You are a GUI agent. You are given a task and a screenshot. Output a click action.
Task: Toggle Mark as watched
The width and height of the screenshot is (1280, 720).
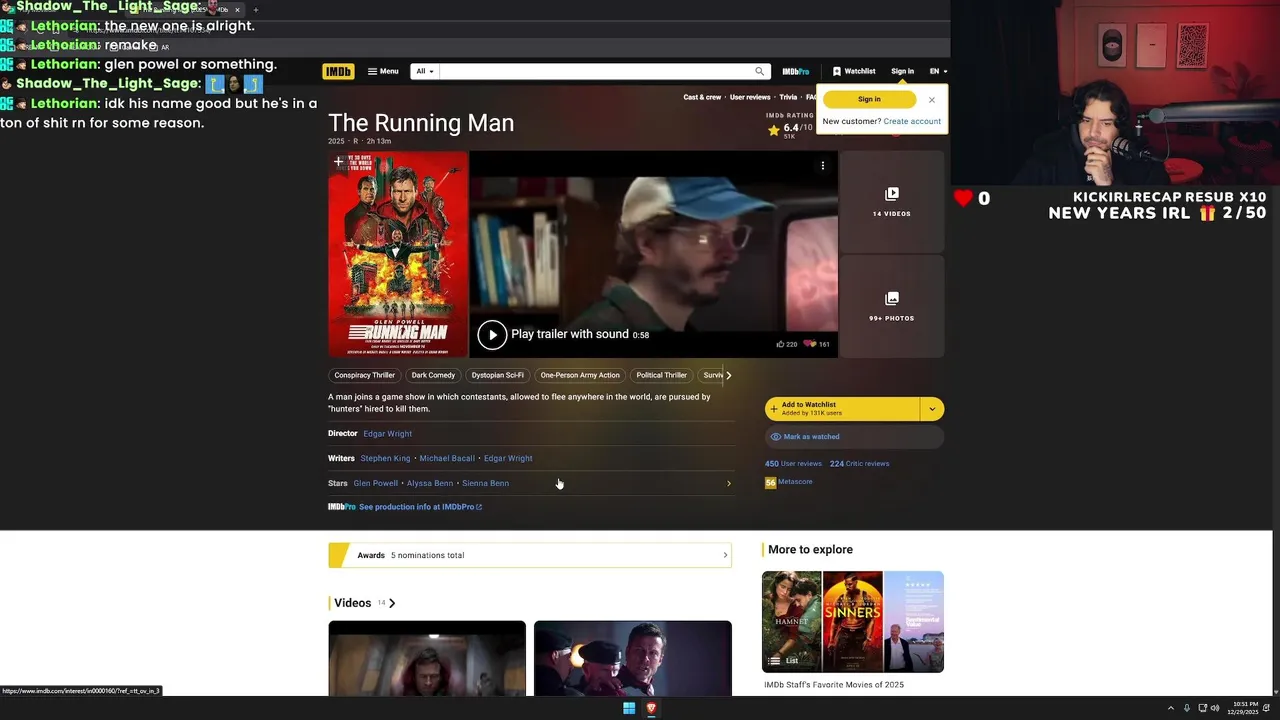coord(854,436)
